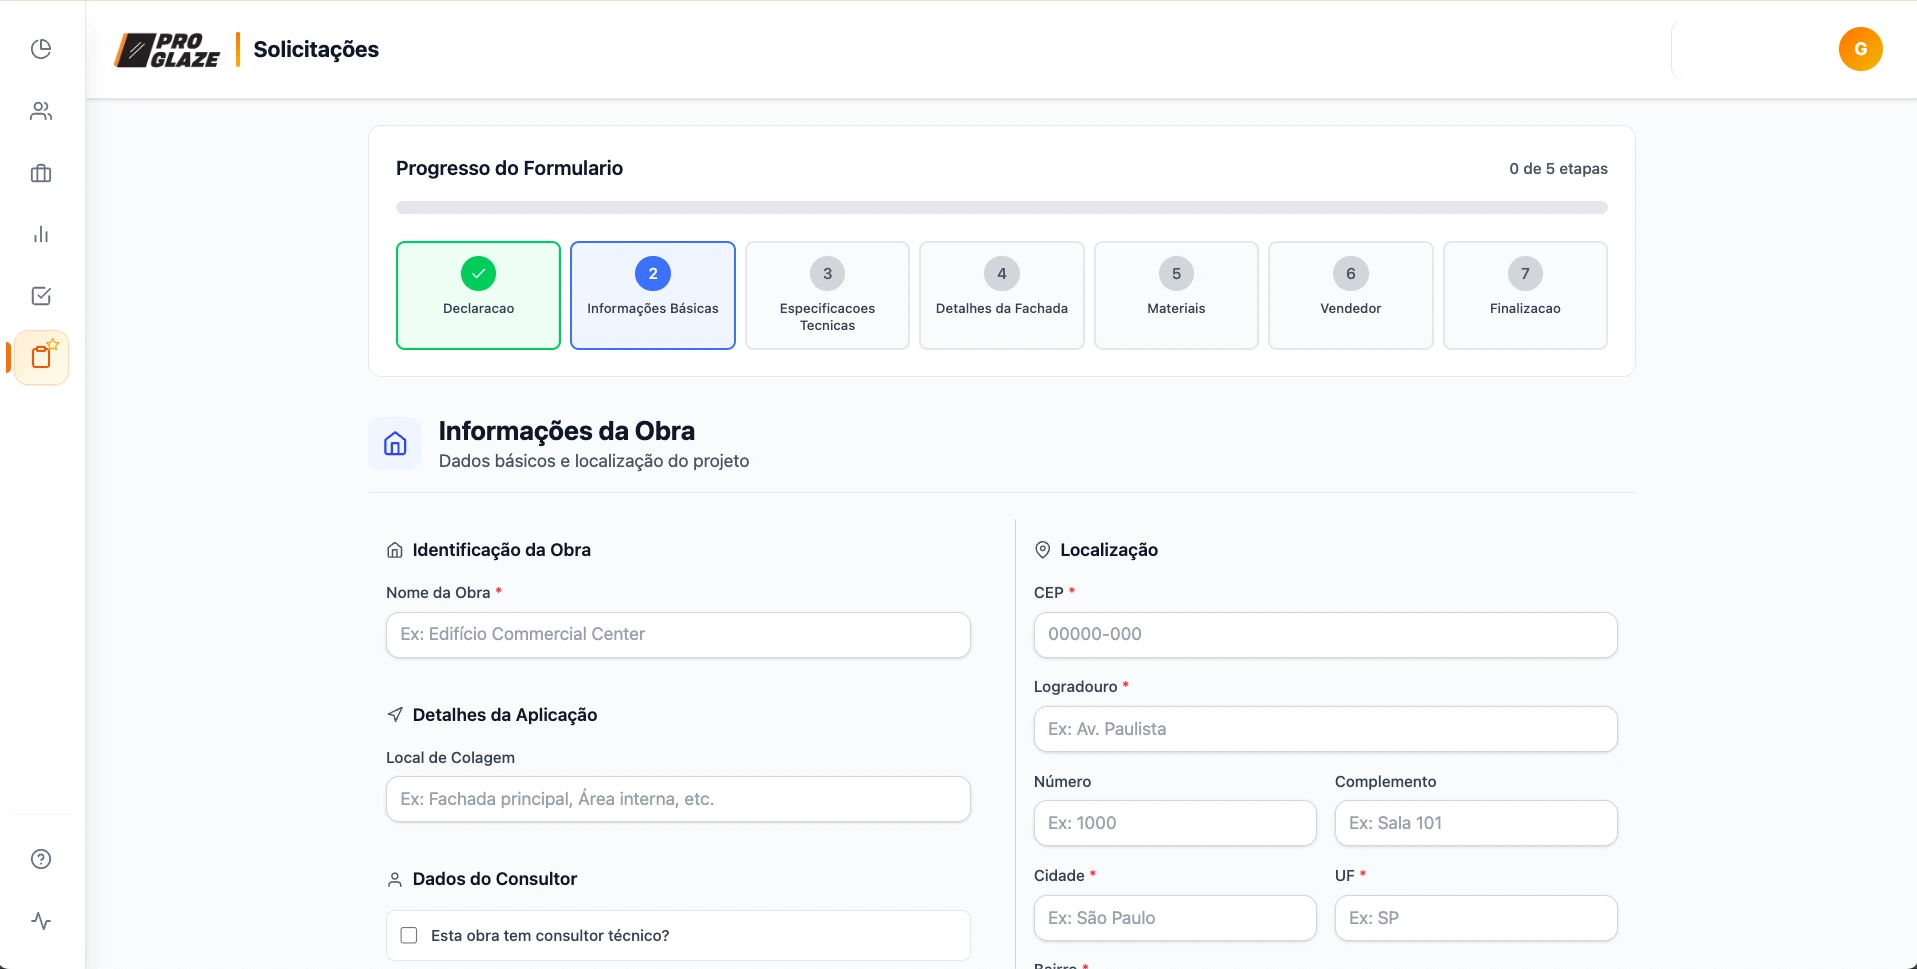Click the '0 de 5 etapas' counter

pyautogui.click(x=1558, y=169)
